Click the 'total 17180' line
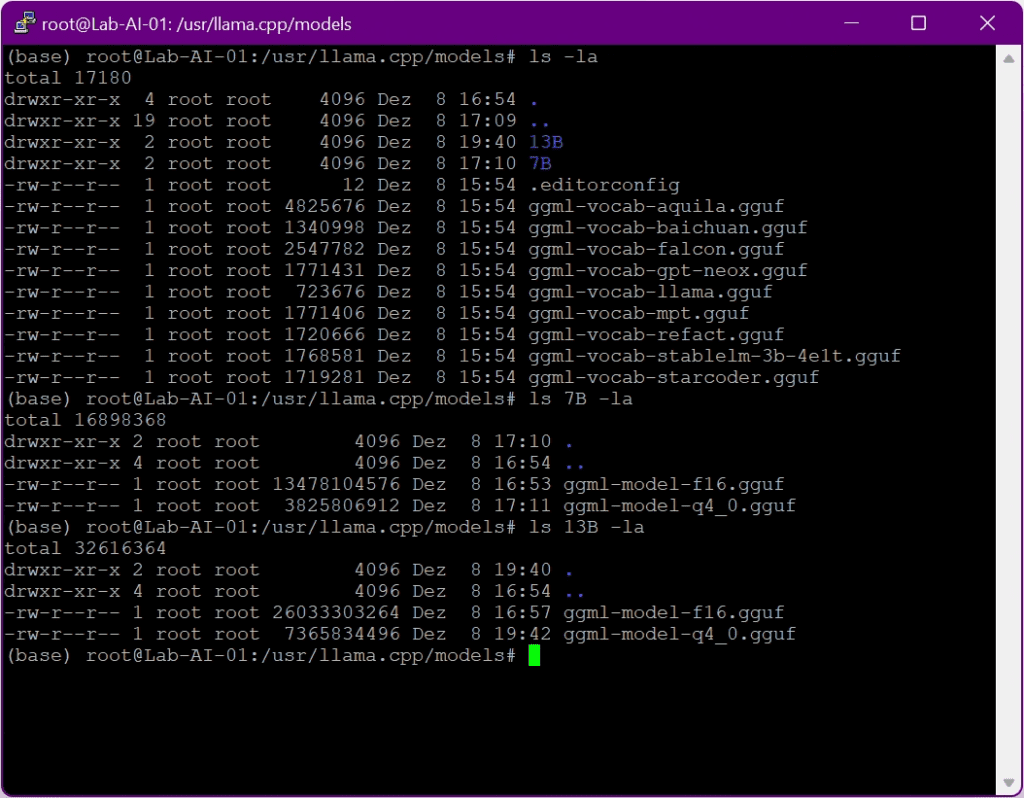This screenshot has height=798, width=1024. point(68,78)
